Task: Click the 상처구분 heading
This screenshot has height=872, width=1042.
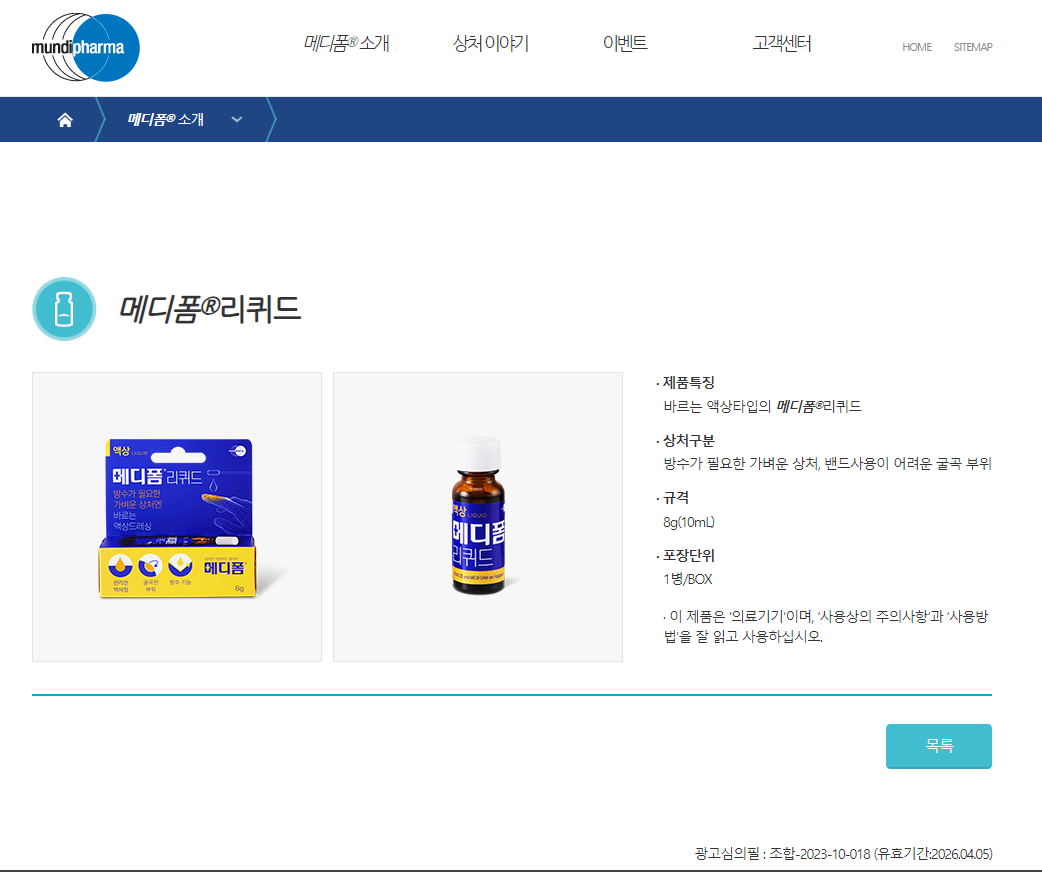Action: click(x=688, y=441)
